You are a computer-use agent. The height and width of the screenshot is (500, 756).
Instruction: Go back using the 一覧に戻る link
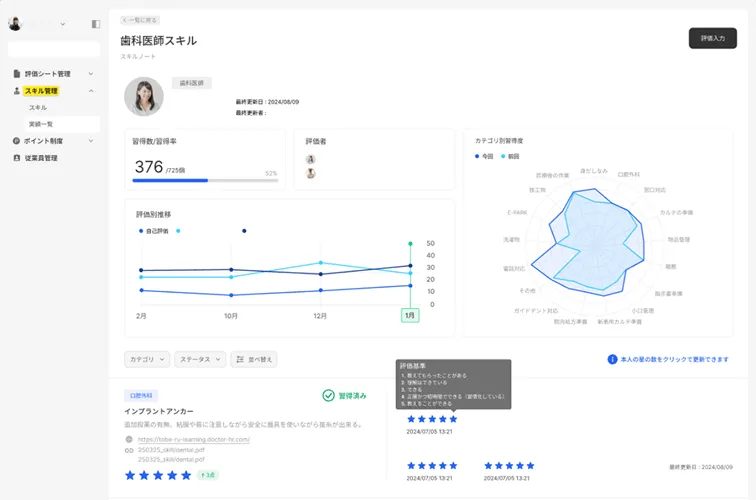click(x=140, y=20)
